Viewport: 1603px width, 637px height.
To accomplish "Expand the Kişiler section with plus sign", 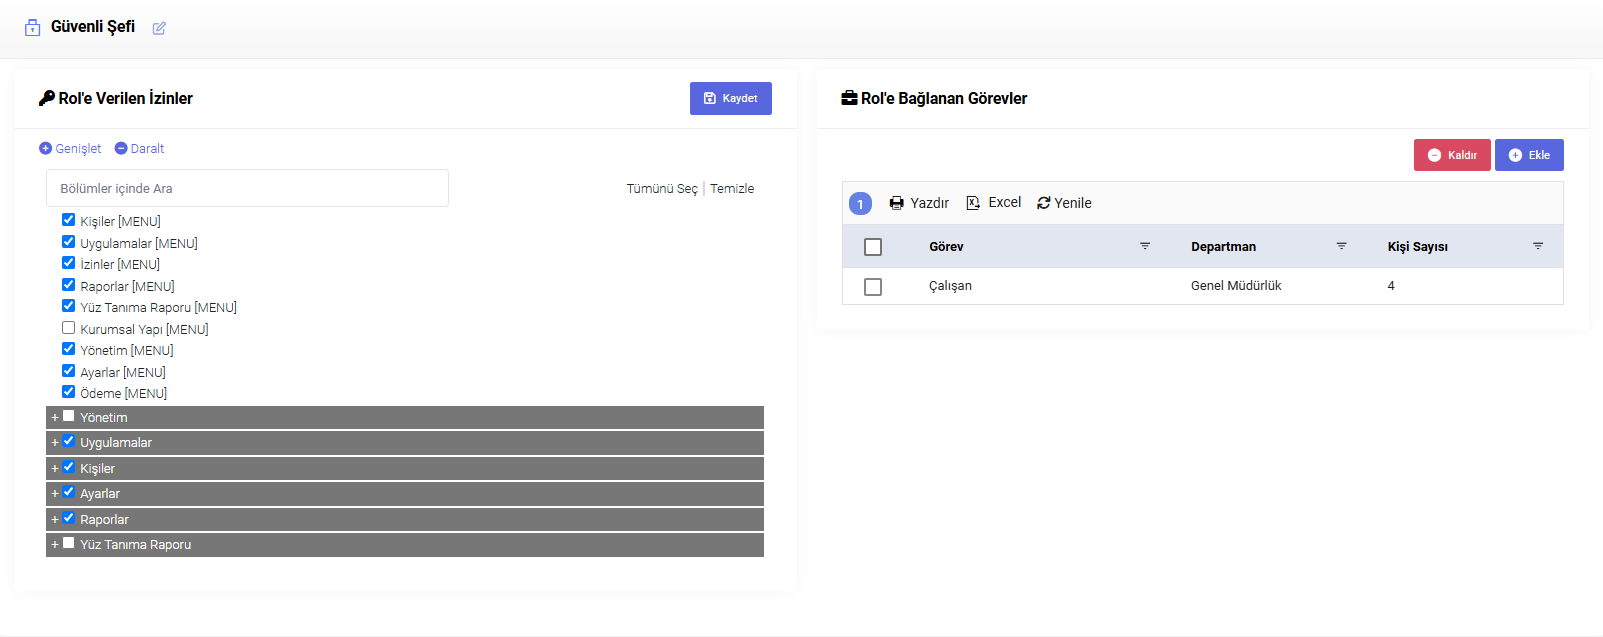I will [x=55, y=469].
